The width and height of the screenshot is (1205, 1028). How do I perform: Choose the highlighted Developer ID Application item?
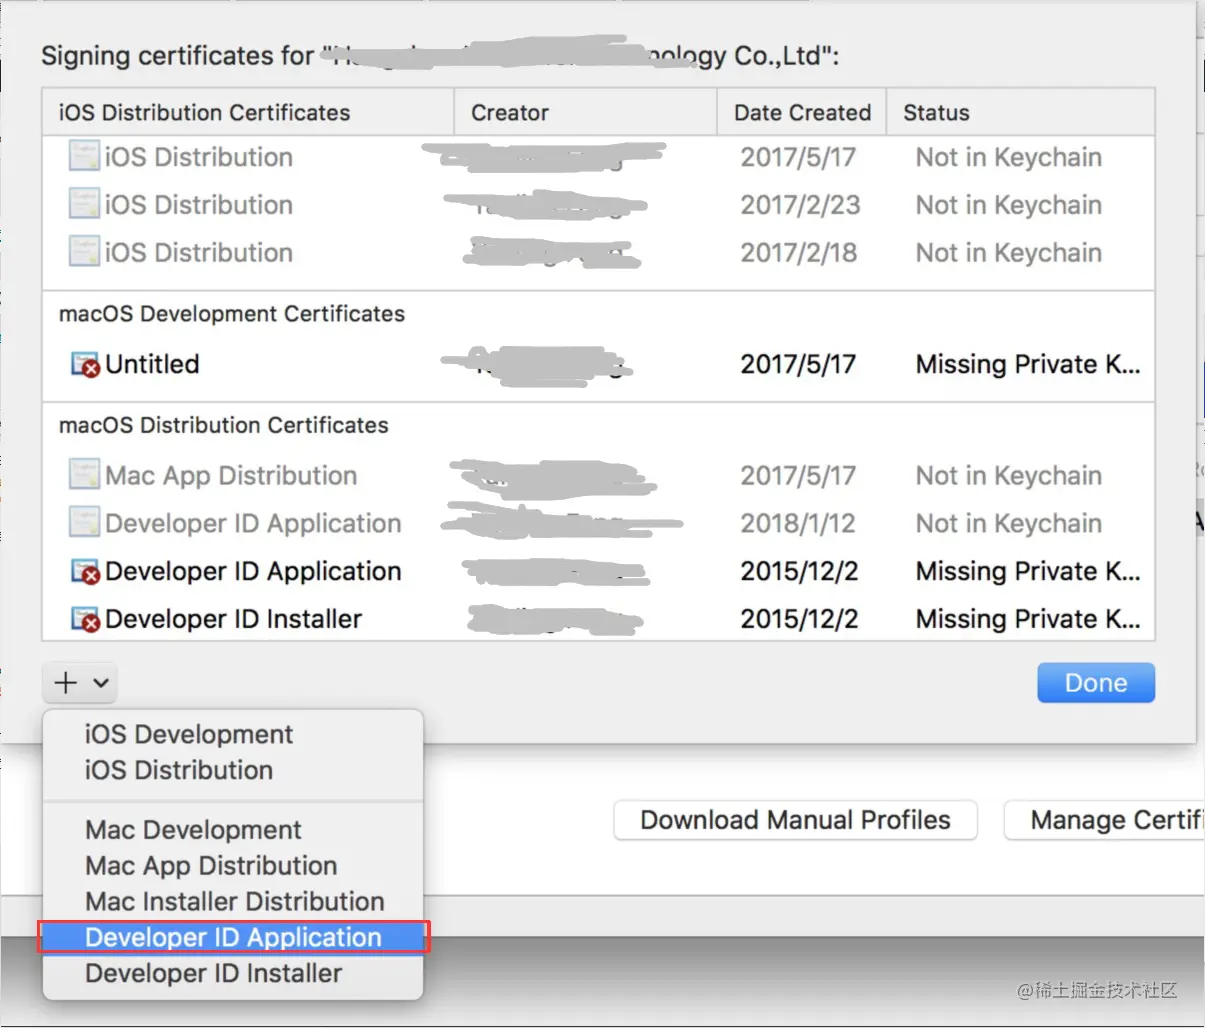pyautogui.click(x=233, y=938)
